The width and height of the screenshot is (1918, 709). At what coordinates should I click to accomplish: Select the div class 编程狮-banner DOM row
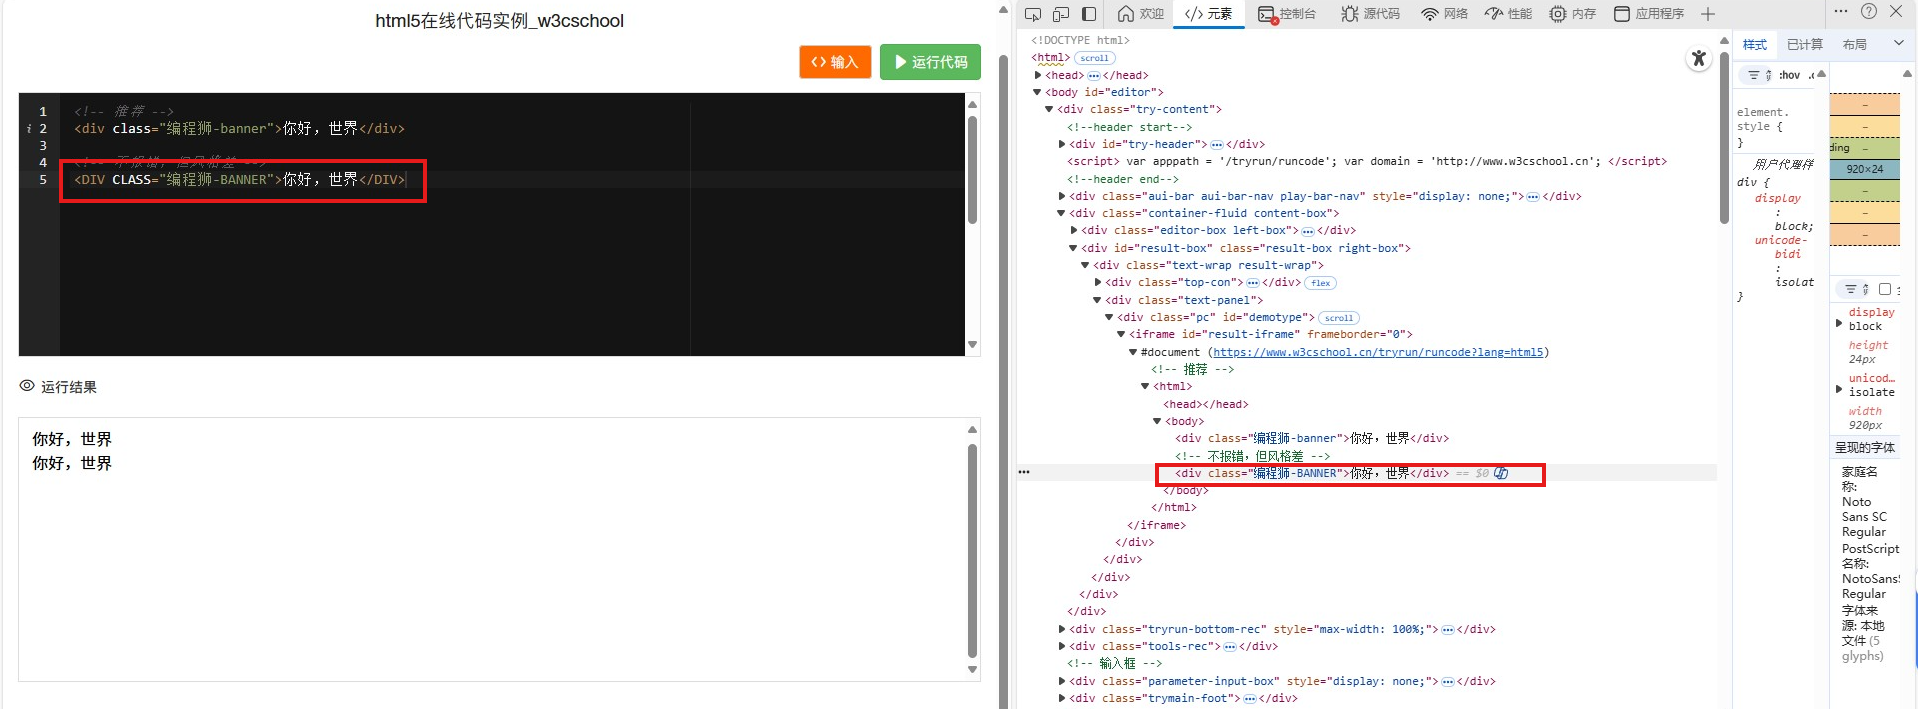click(x=1311, y=438)
